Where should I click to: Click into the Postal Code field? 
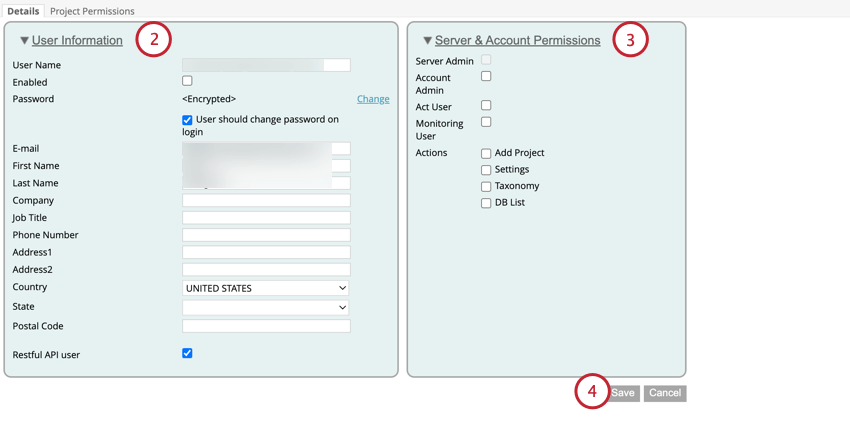[x=266, y=326]
